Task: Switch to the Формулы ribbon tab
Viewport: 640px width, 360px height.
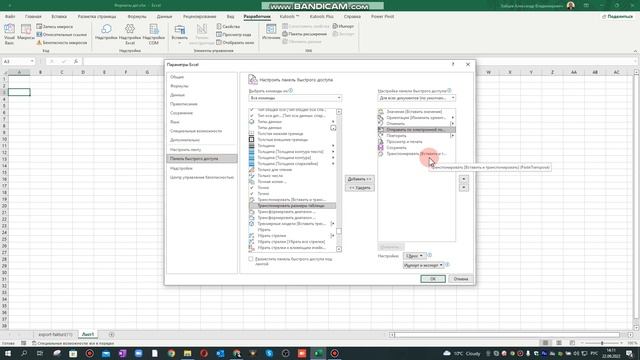Action: 137,17
